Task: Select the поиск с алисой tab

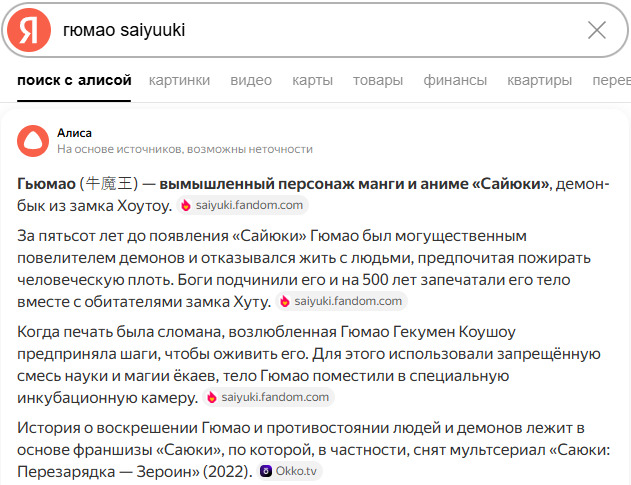Action: point(74,81)
